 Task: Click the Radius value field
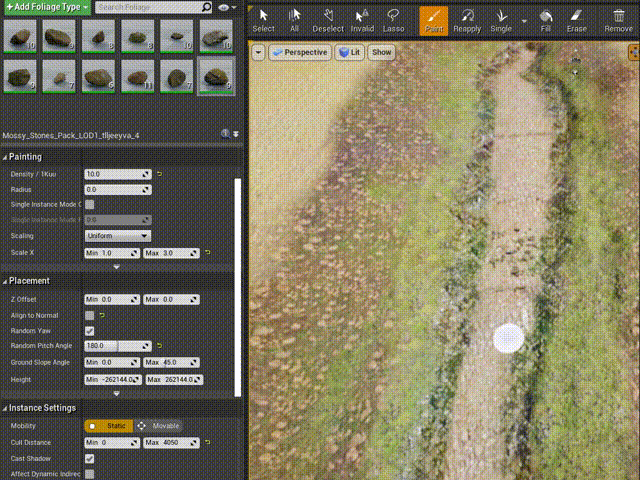(118, 190)
